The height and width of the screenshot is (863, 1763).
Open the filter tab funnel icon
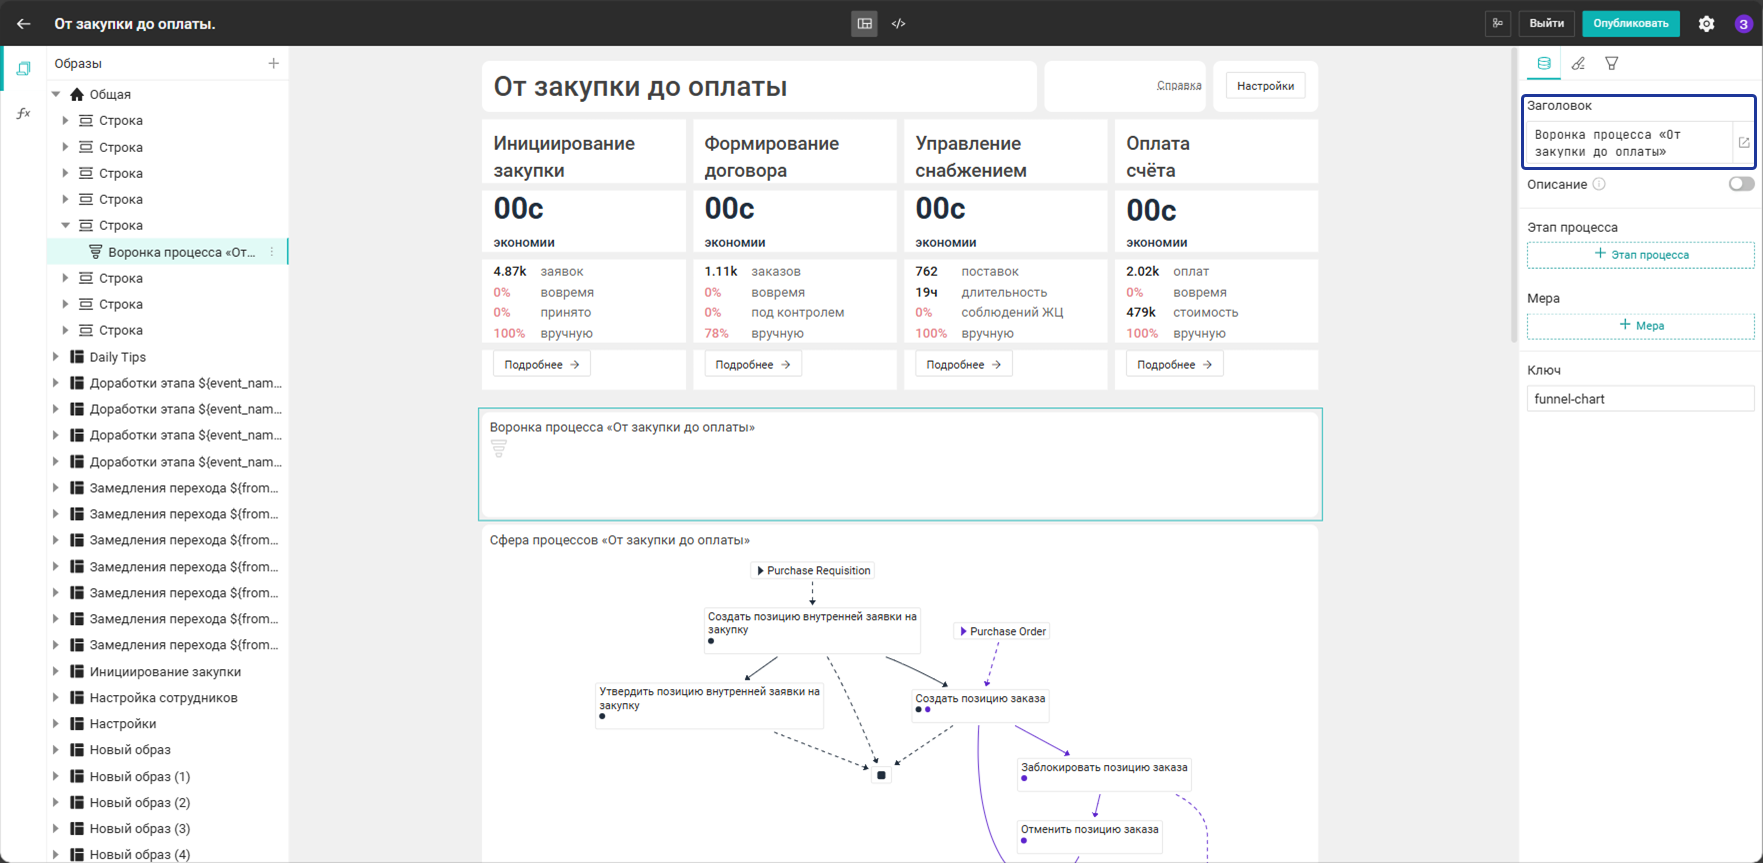pyautogui.click(x=1612, y=63)
